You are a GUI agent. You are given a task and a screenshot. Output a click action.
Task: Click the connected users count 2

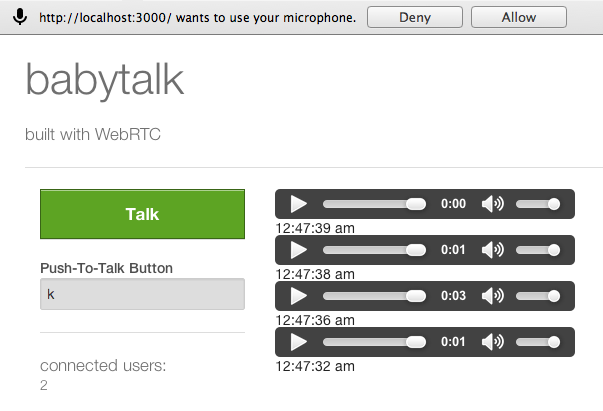click(x=44, y=385)
